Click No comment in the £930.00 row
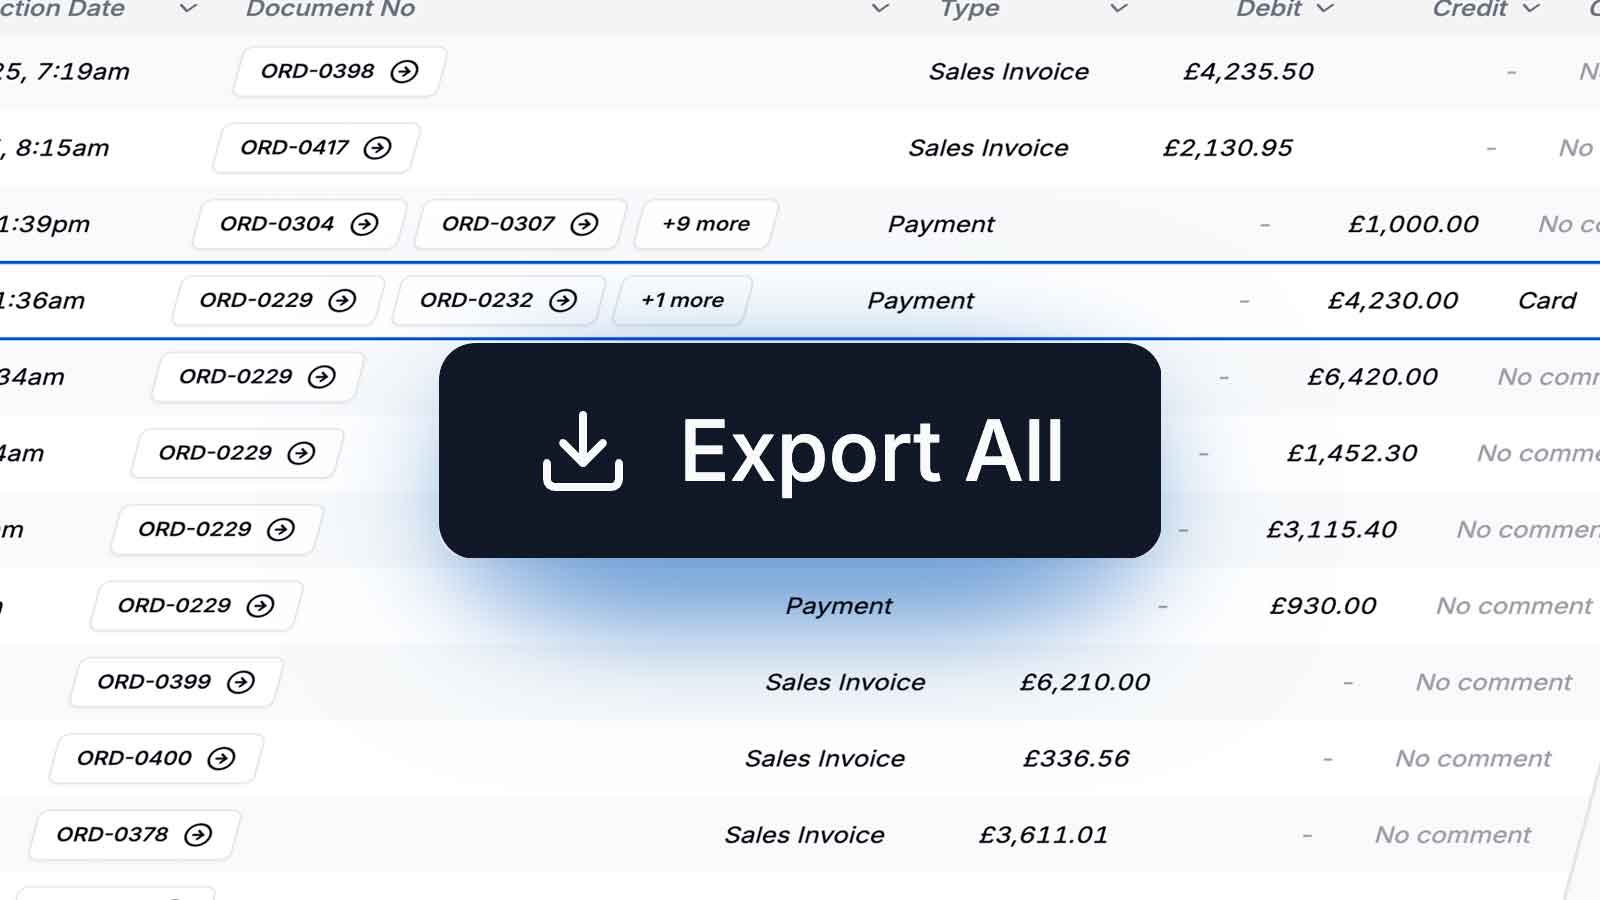The image size is (1600, 900). point(1514,606)
